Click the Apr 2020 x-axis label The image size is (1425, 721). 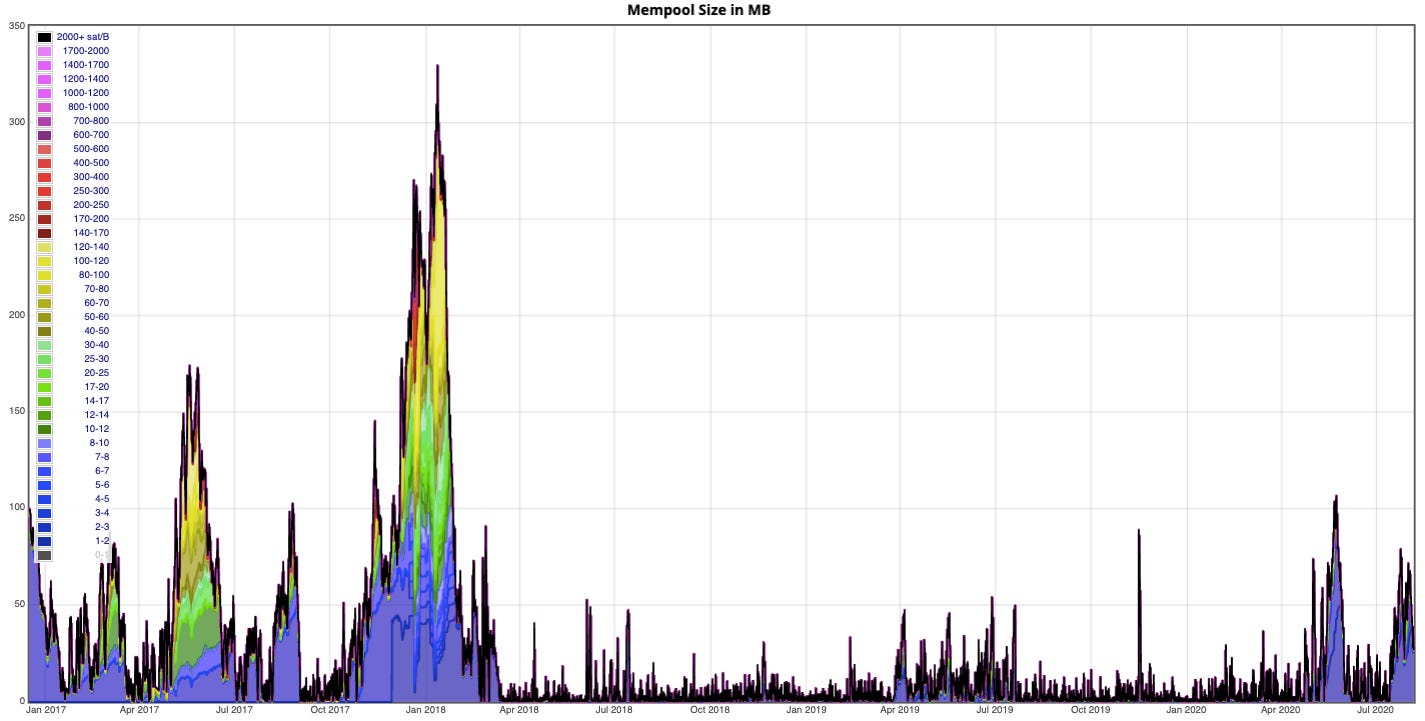tap(1281, 710)
